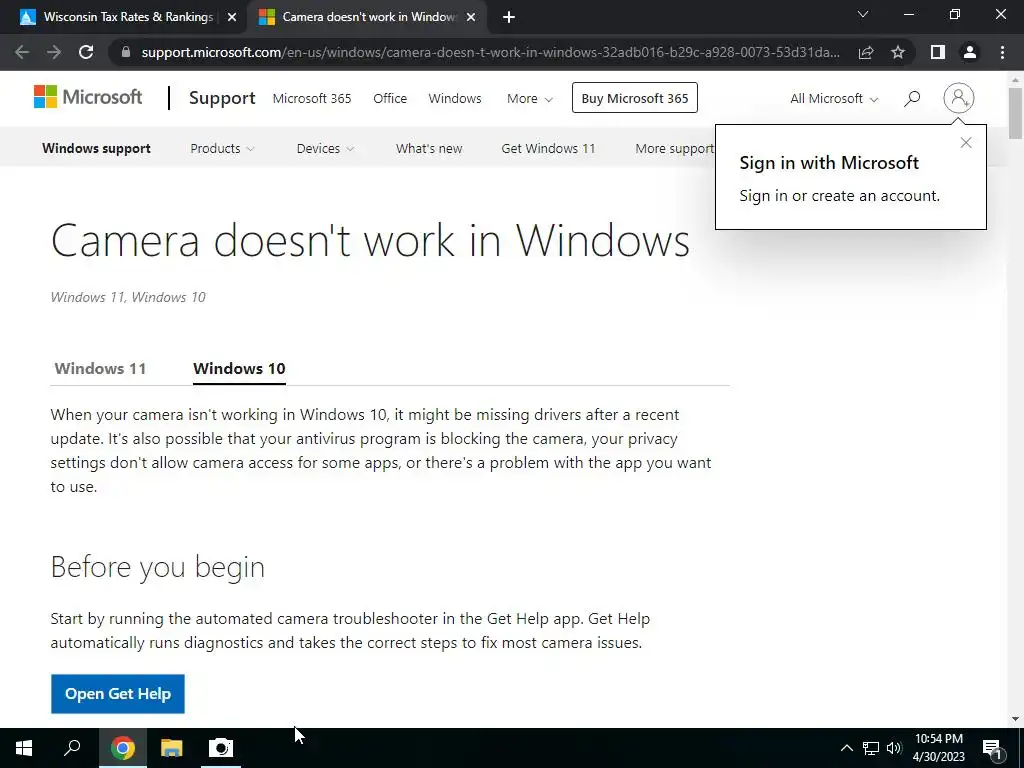The height and width of the screenshot is (768, 1024).
Task: Close the Wisconsin Tax Rates tab
Action: click(232, 18)
